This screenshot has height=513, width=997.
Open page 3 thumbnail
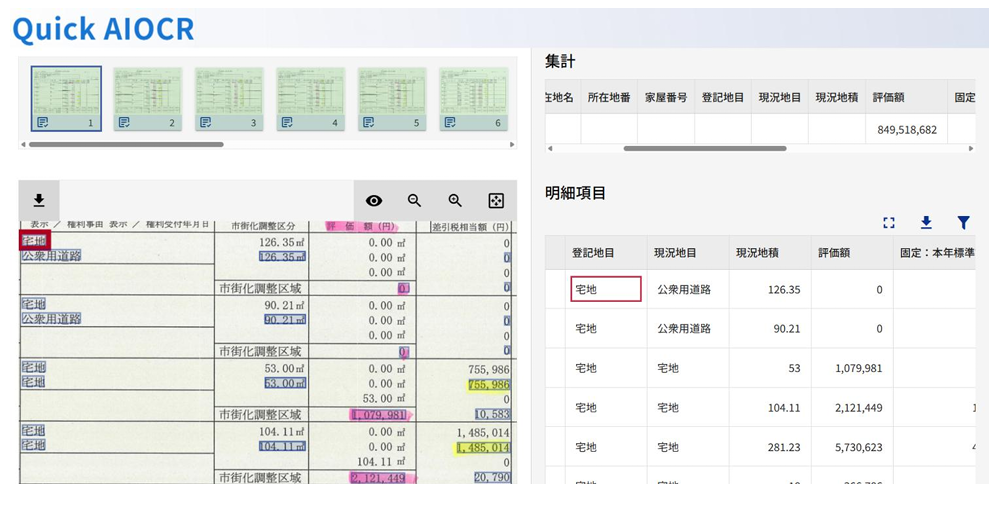point(229,98)
